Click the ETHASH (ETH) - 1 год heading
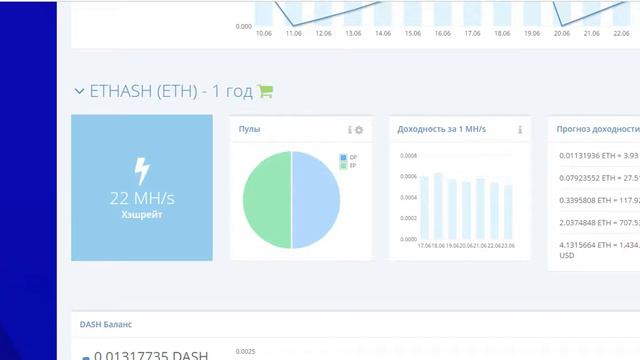 (171, 91)
